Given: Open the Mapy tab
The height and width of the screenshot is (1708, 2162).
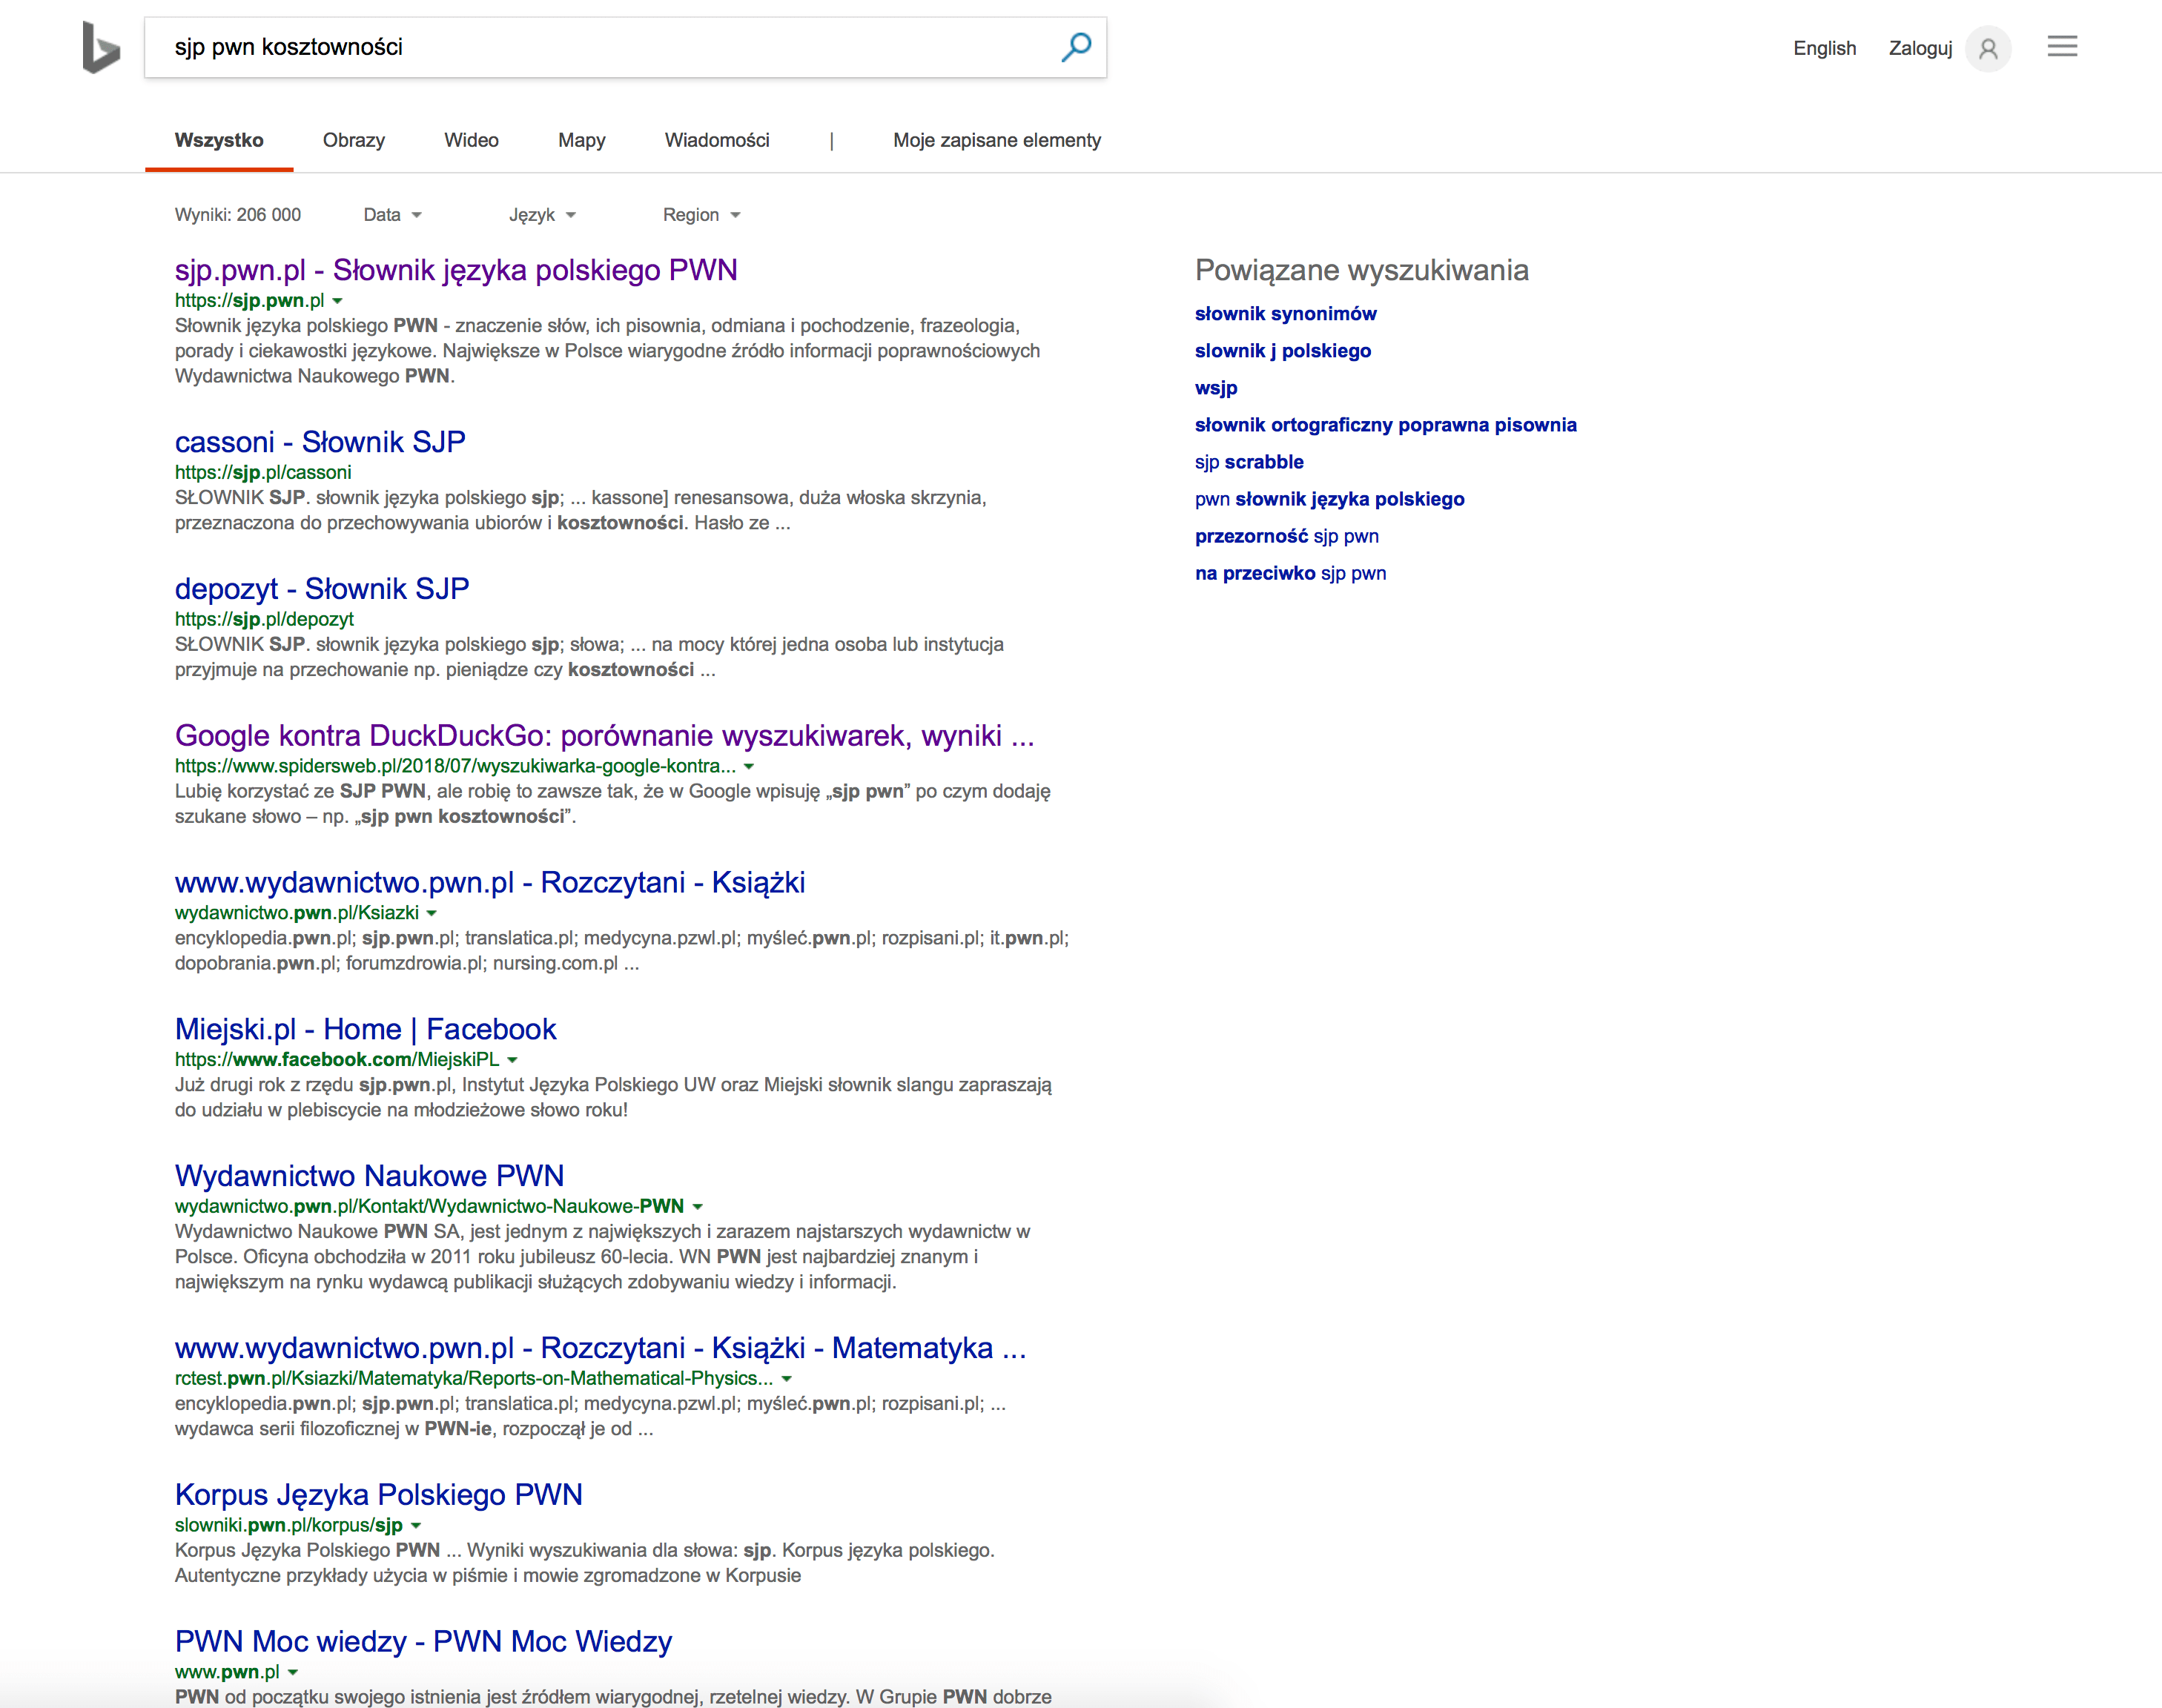Looking at the screenshot, I should click(582, 140).
